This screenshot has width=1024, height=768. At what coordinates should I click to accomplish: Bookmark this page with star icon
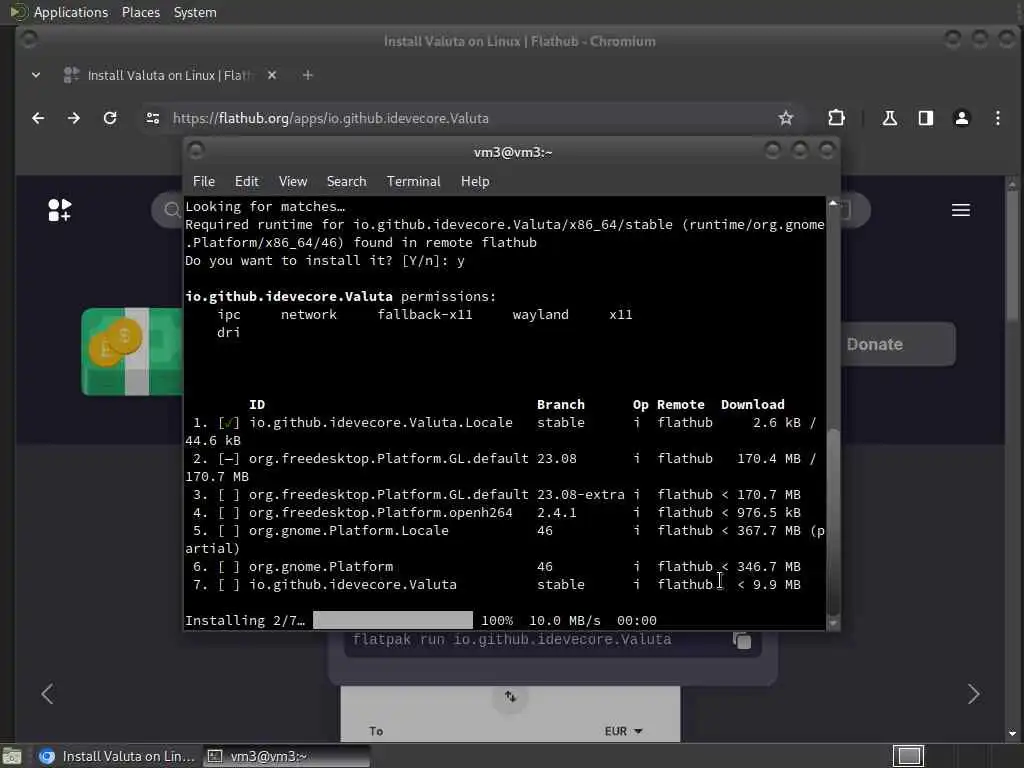coord(786,118)
